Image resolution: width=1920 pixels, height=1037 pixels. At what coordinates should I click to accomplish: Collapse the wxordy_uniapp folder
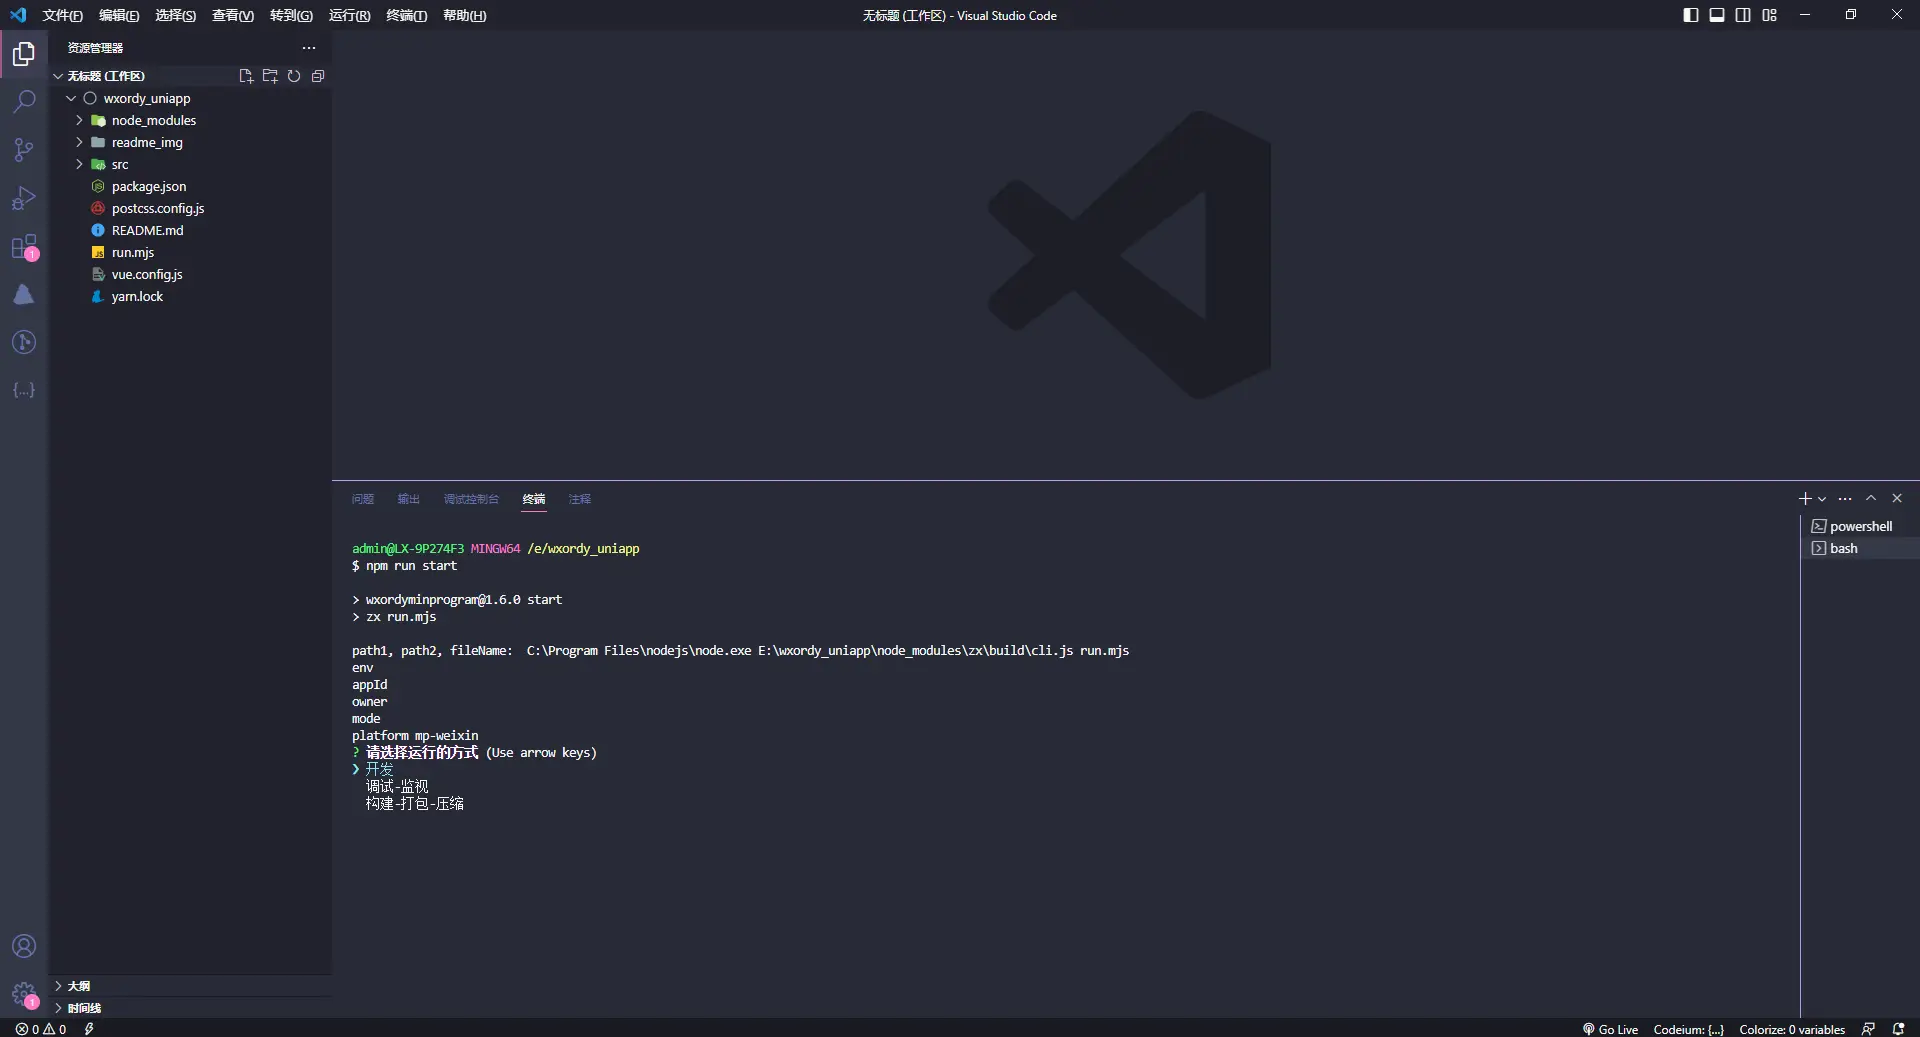coord(71,98)
